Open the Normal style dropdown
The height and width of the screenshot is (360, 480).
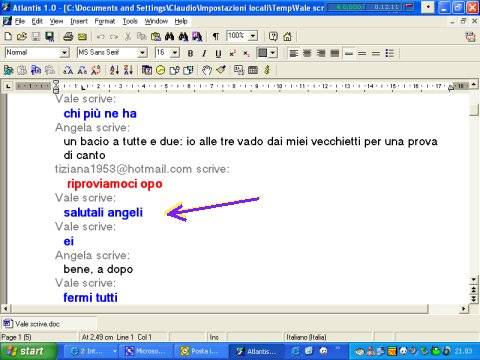(x=64, y=53)
